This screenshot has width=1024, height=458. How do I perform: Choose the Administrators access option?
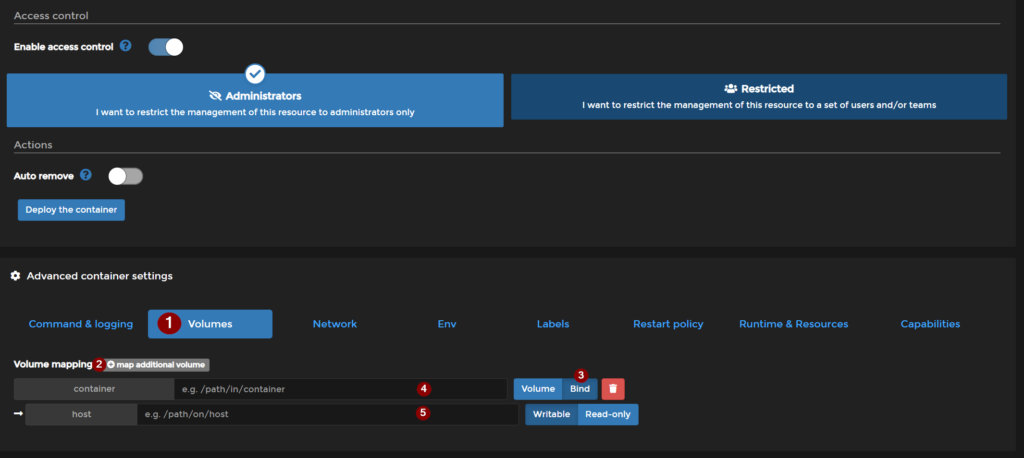[254, 103]
